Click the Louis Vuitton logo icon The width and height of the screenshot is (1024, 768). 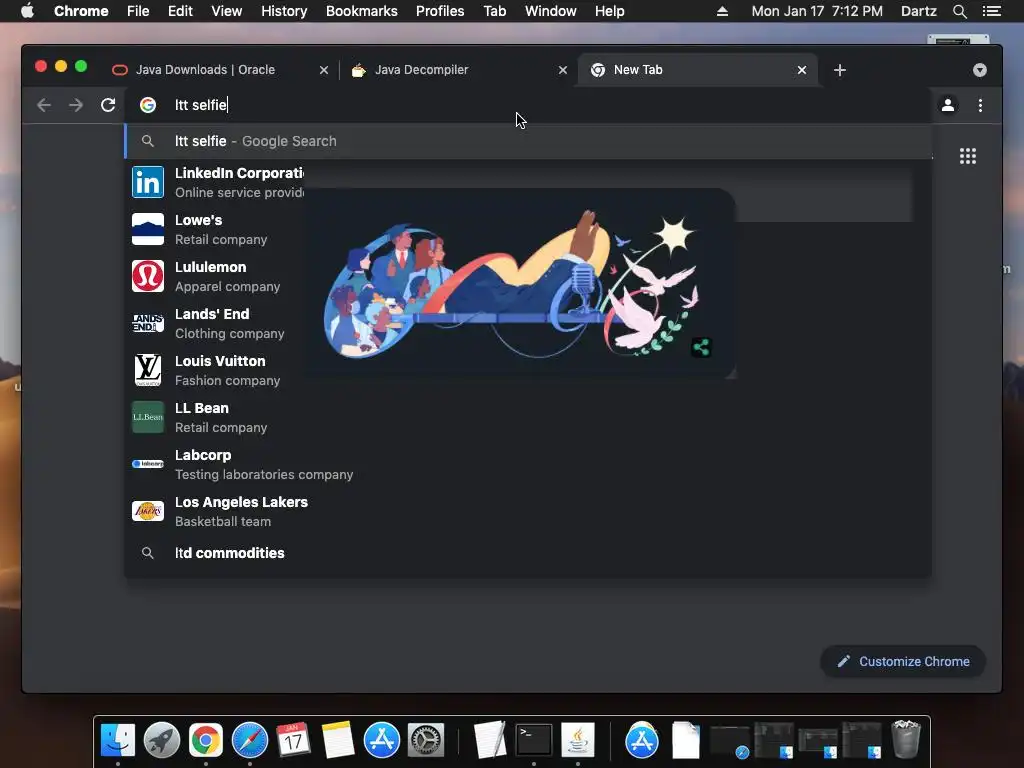tap(148, 370)
